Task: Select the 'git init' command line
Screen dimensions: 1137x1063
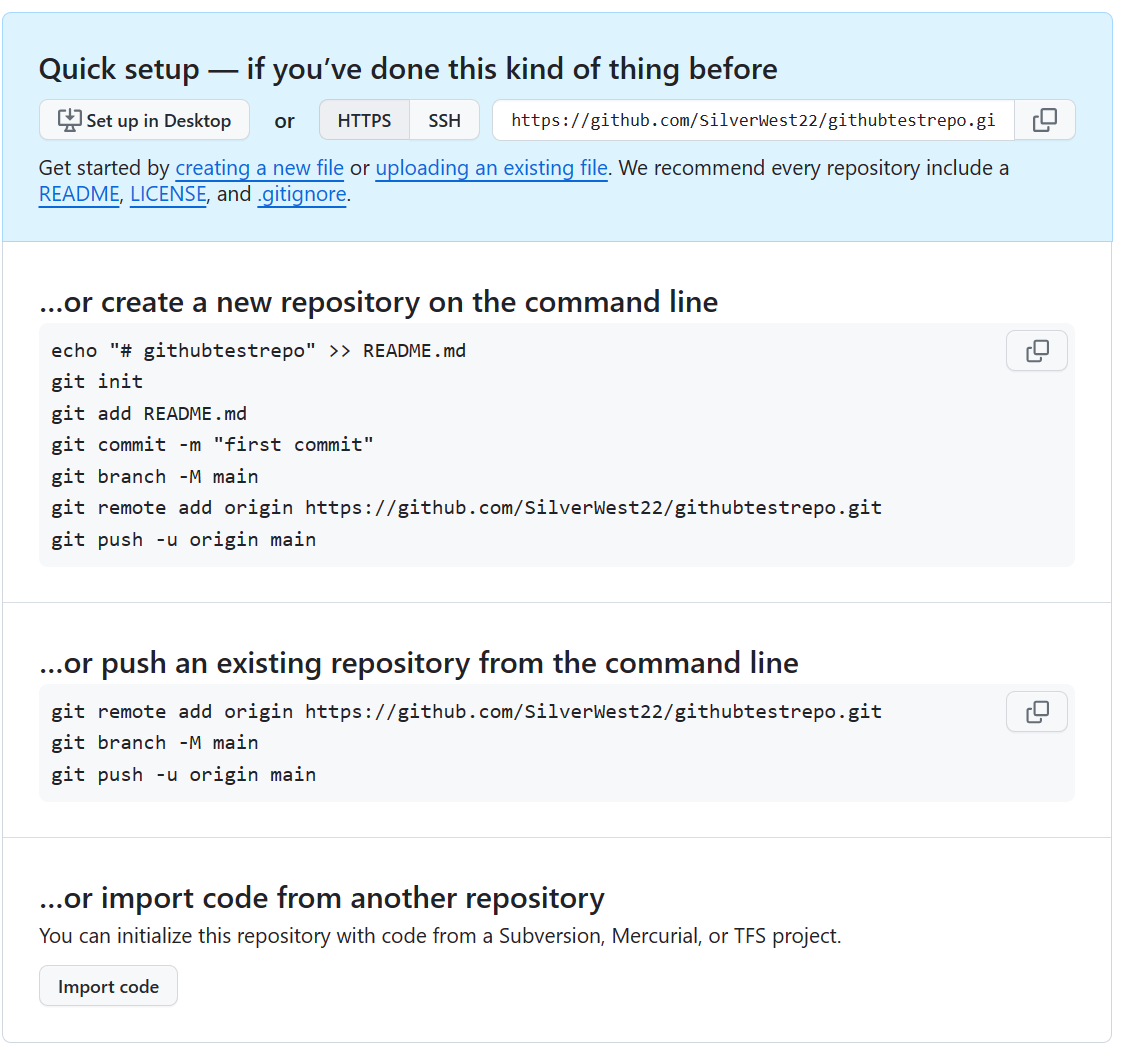Action: (96, 381)
